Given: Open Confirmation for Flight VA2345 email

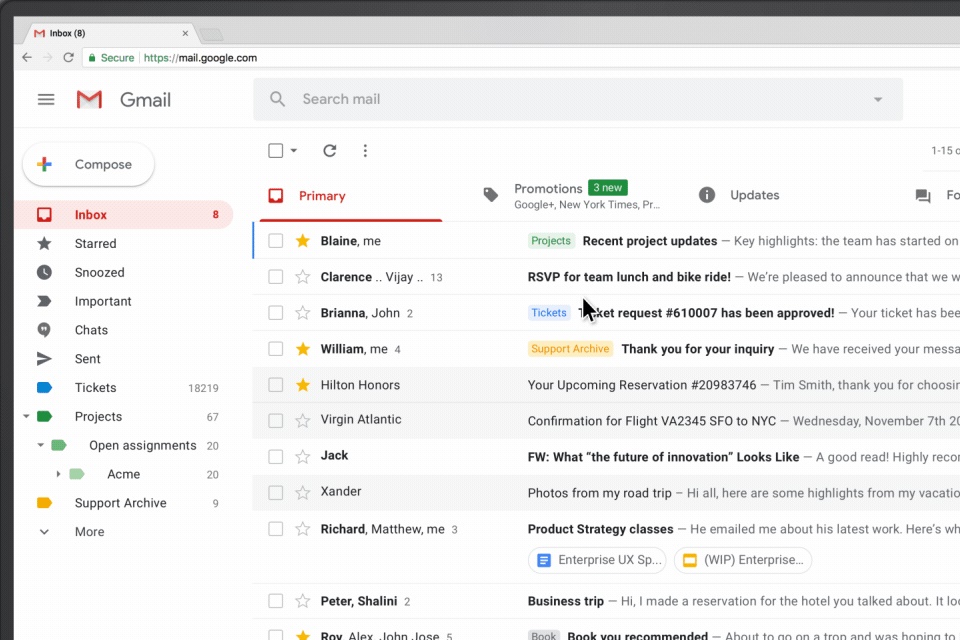Looking at the screenshot, I should (x=606, y=421).
